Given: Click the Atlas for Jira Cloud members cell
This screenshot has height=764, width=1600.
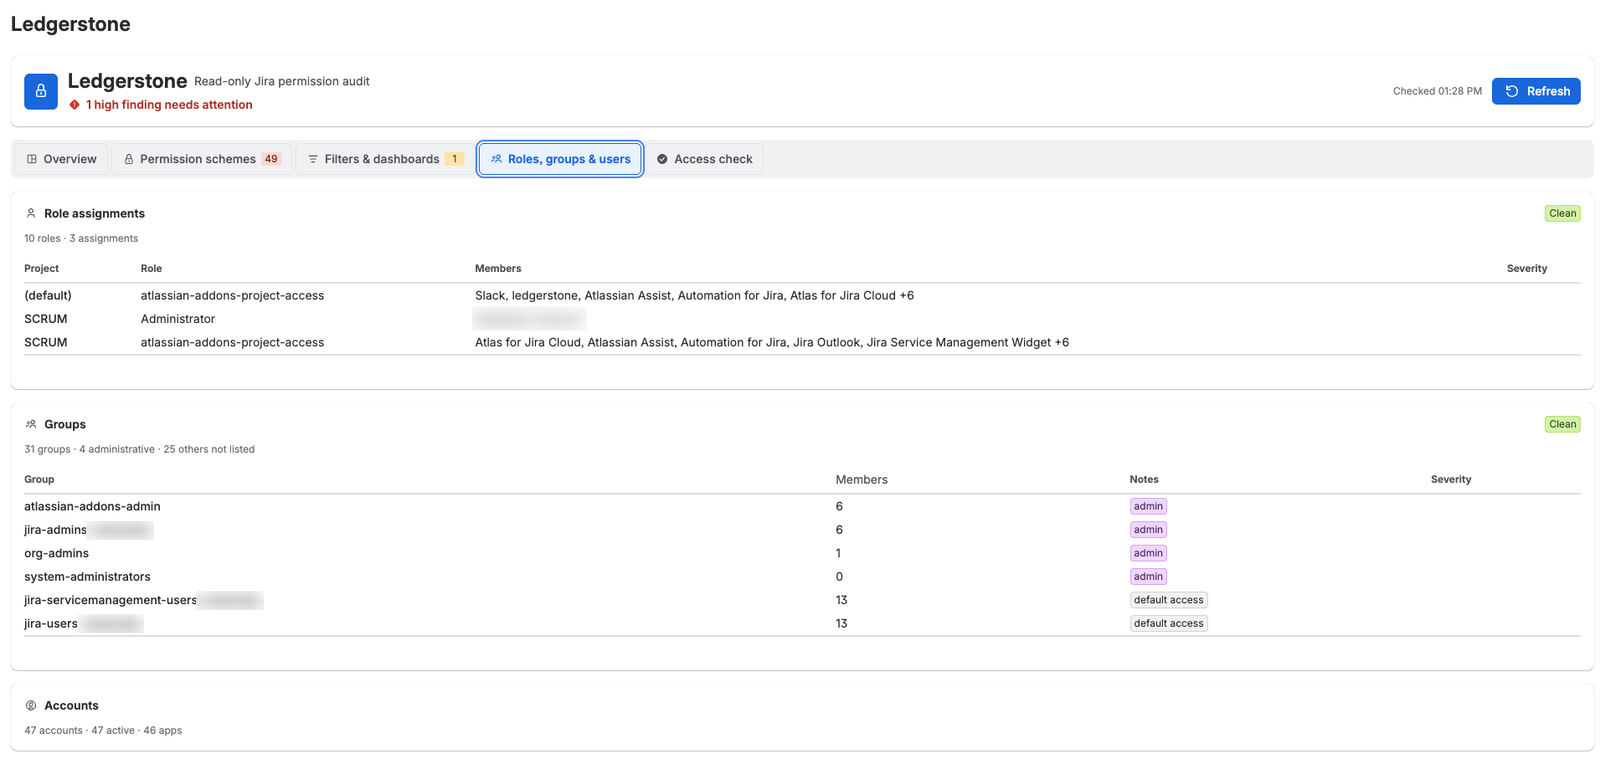Looking at the screenshot, I should click(x=772, y=343).
